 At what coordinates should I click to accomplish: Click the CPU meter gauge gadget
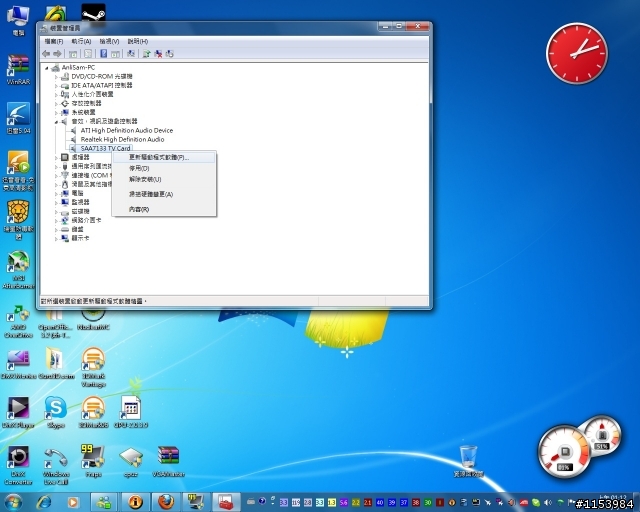(x=564, y=452)
